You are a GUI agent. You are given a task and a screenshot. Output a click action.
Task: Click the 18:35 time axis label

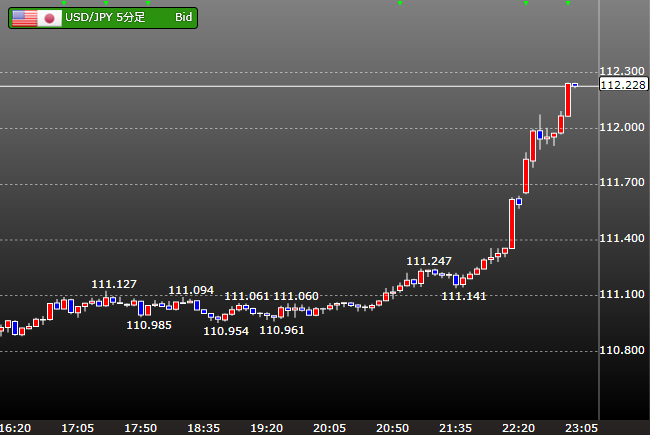coord(204,428)
